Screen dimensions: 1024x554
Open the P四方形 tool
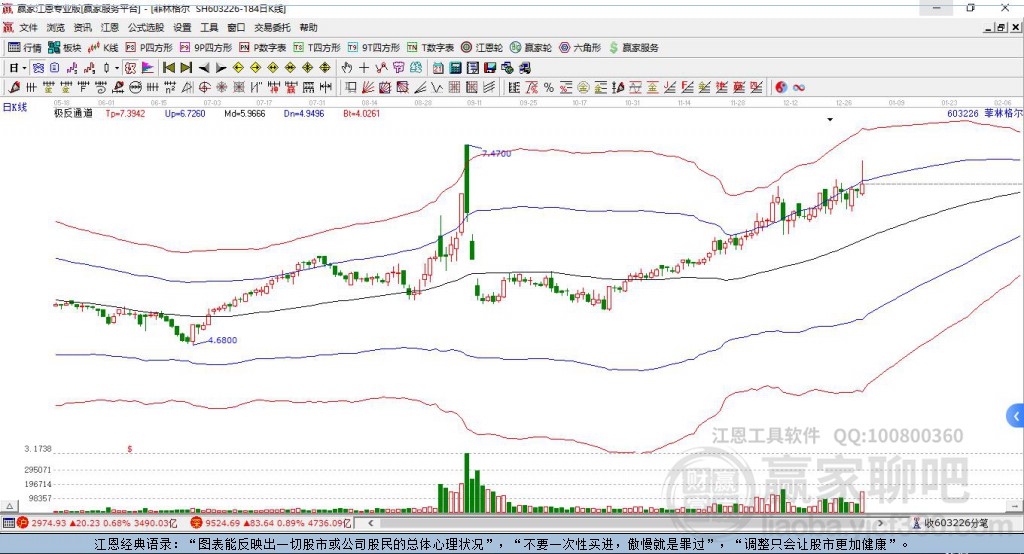pyautogui.click(x=149, y=48)
